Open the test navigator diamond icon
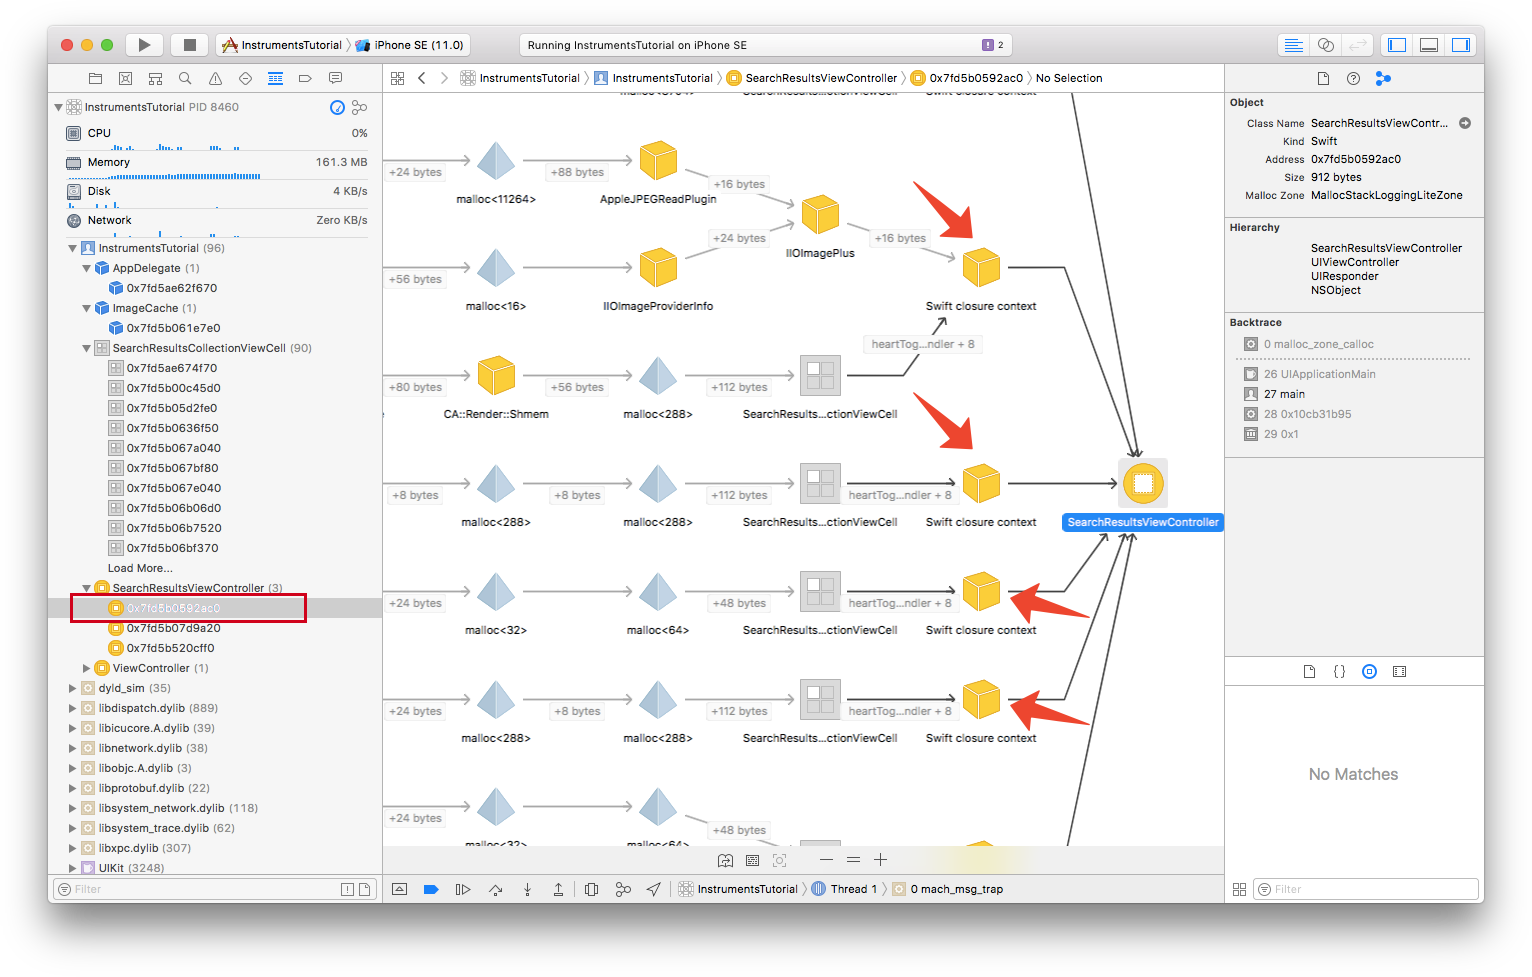This screenshot has width=1532, height=977. (245, 78)
